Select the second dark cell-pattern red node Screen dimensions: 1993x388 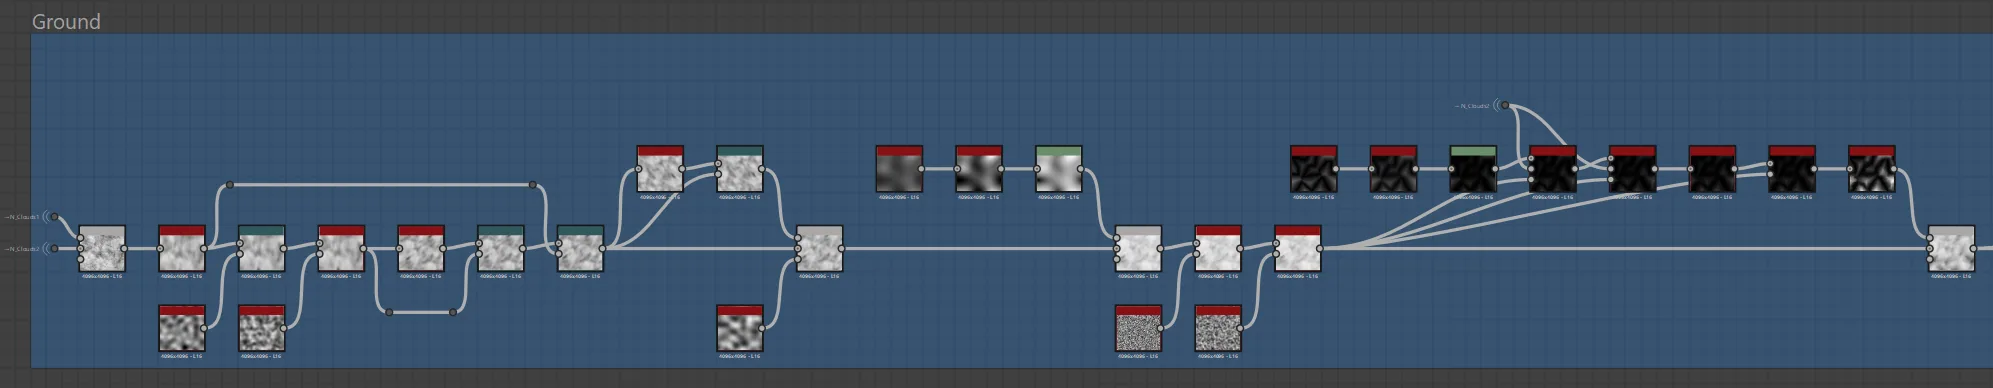pyautogui.click(x=1393, y=169)
